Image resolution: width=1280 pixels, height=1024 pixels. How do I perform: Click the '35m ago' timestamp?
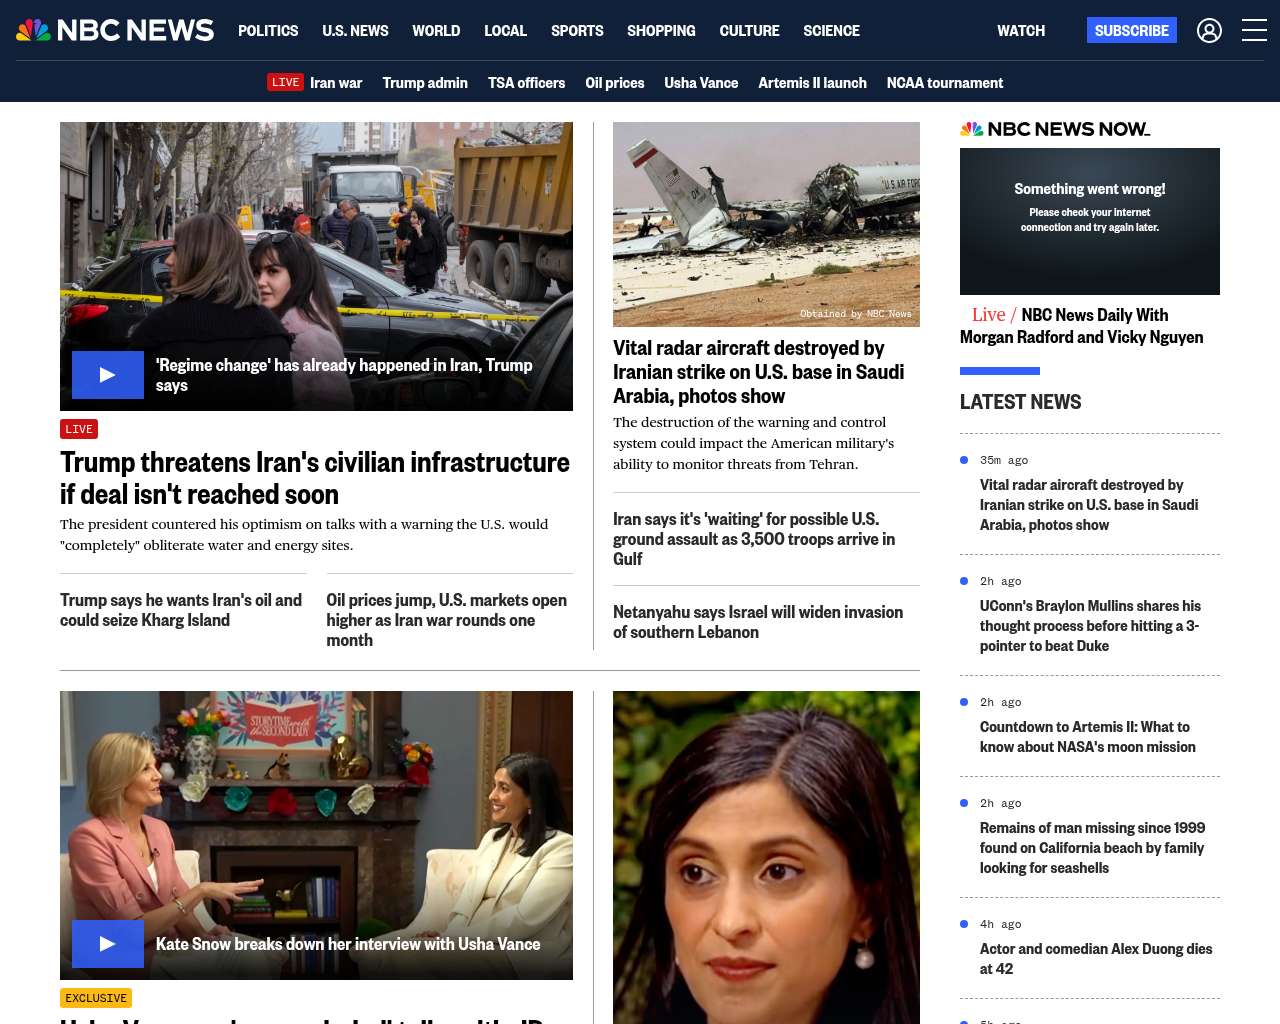[x=1004, y=460]
